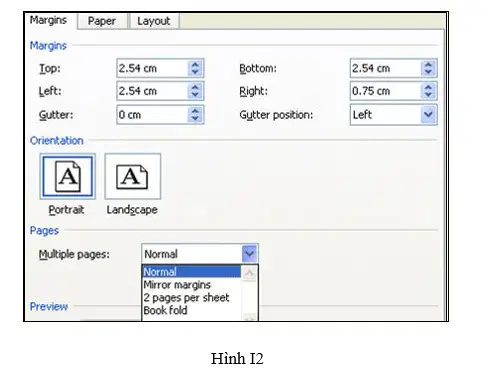Increase the Bottom margin with up arrow
The width and height of the screenshot is (502, 370).
tap(429, 65)
